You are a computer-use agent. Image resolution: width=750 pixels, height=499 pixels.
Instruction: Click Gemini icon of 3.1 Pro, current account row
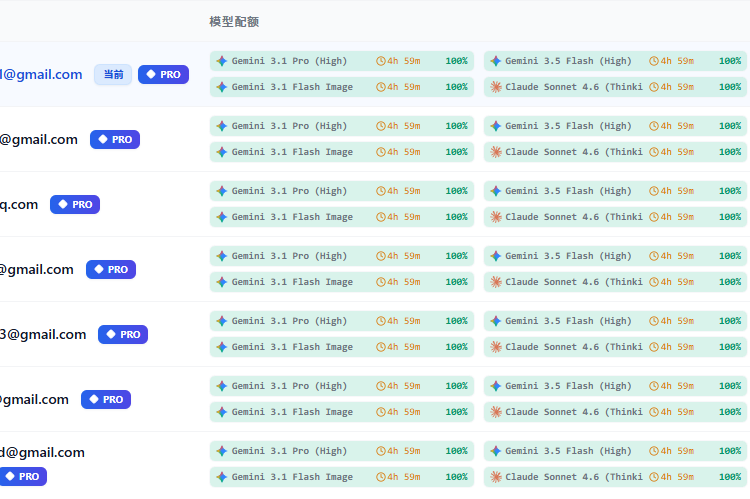click(x=221, y=61)
